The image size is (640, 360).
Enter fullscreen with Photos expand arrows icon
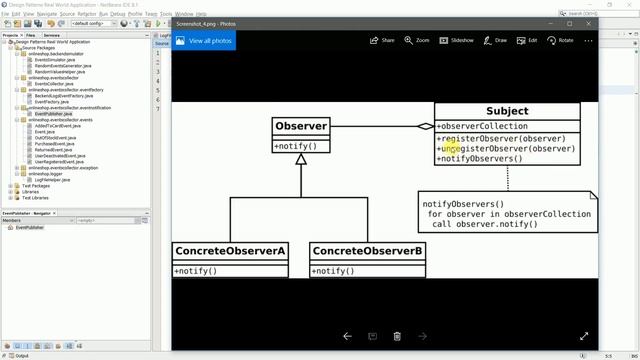[584, 336]
